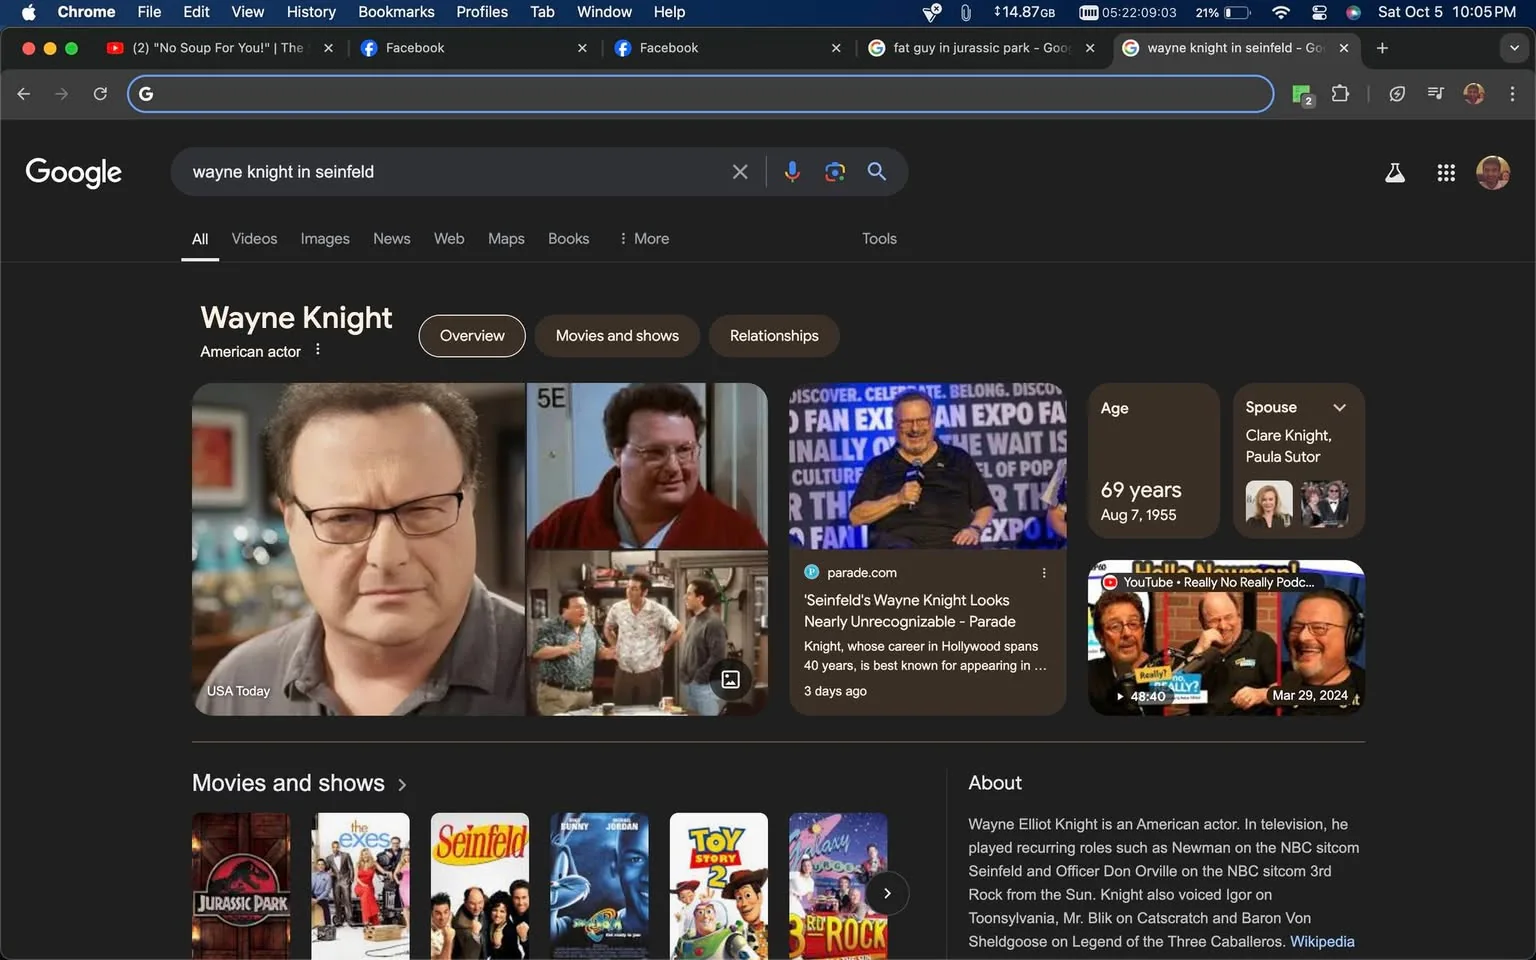Reload the current page
Screen dimensions: 1536x960
click(x=100, y=94)
